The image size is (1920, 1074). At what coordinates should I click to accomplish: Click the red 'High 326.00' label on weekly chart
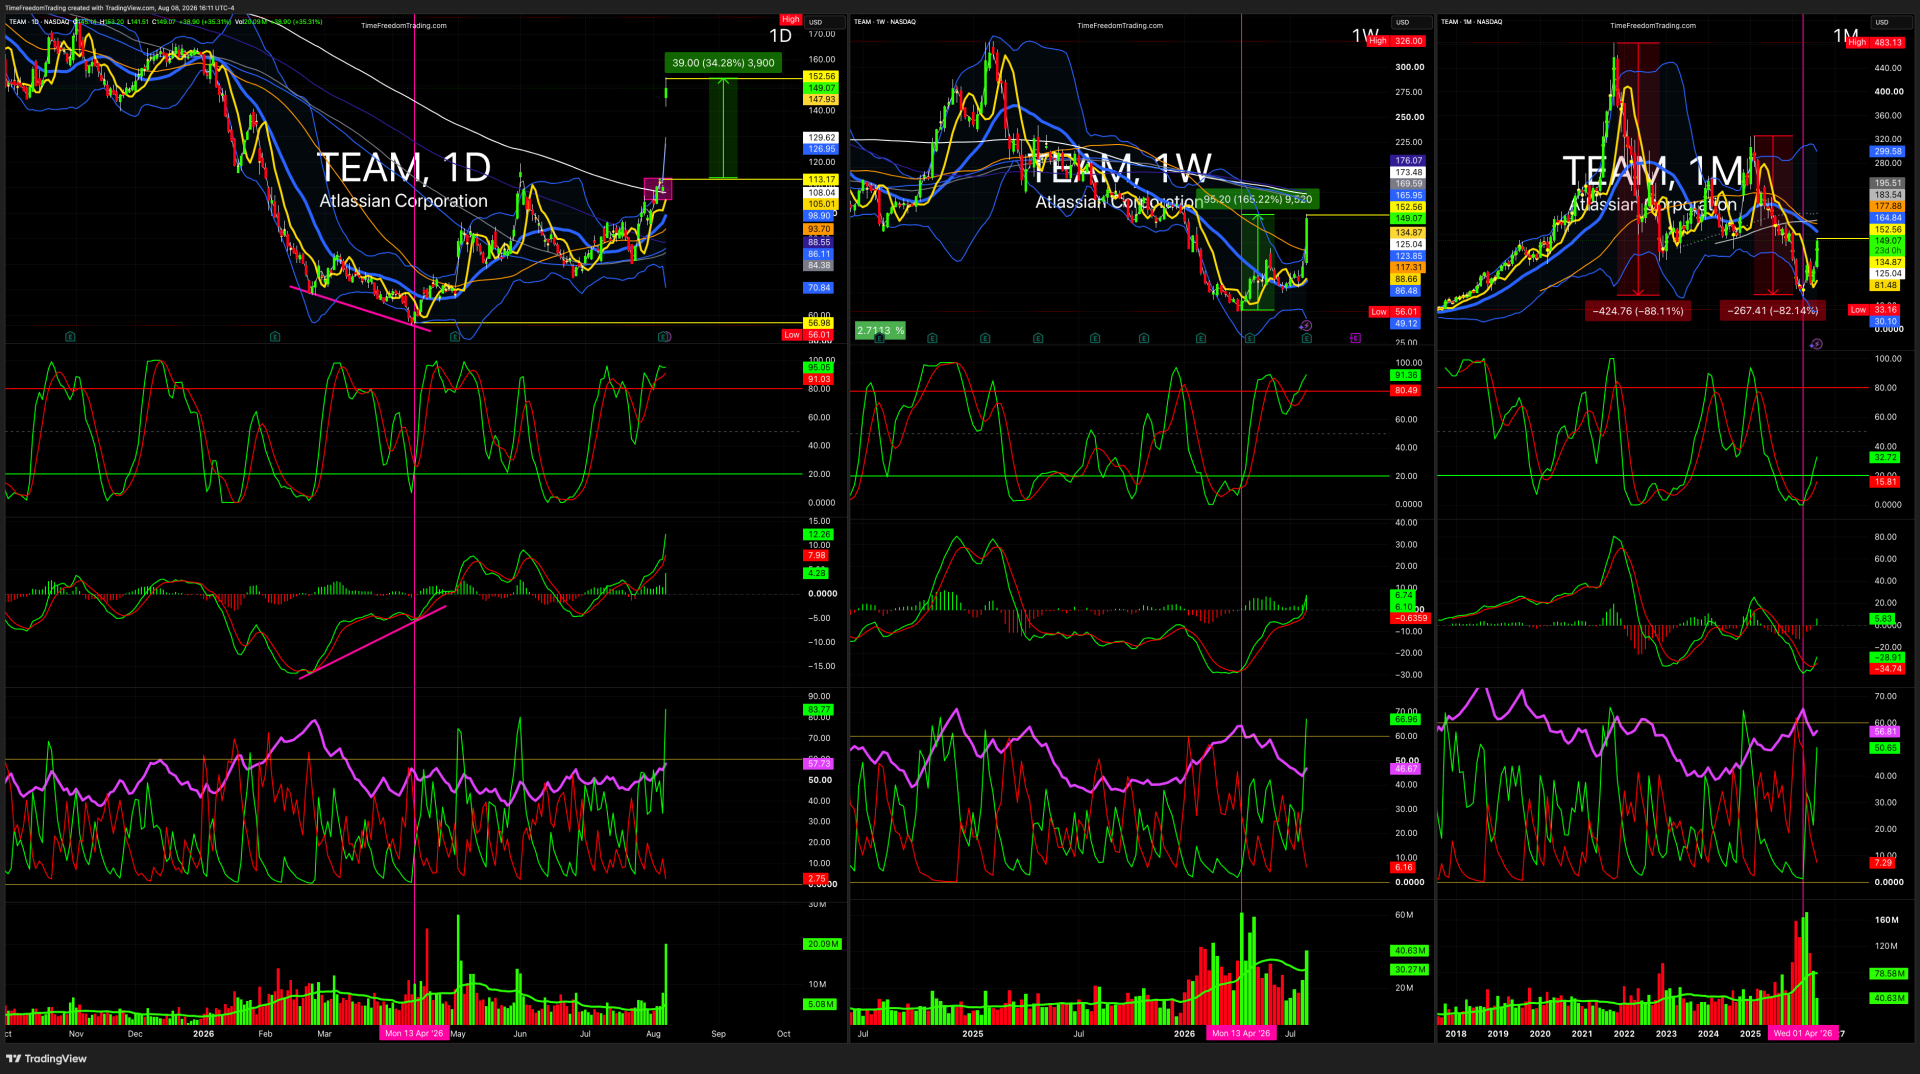[1396, 41]
